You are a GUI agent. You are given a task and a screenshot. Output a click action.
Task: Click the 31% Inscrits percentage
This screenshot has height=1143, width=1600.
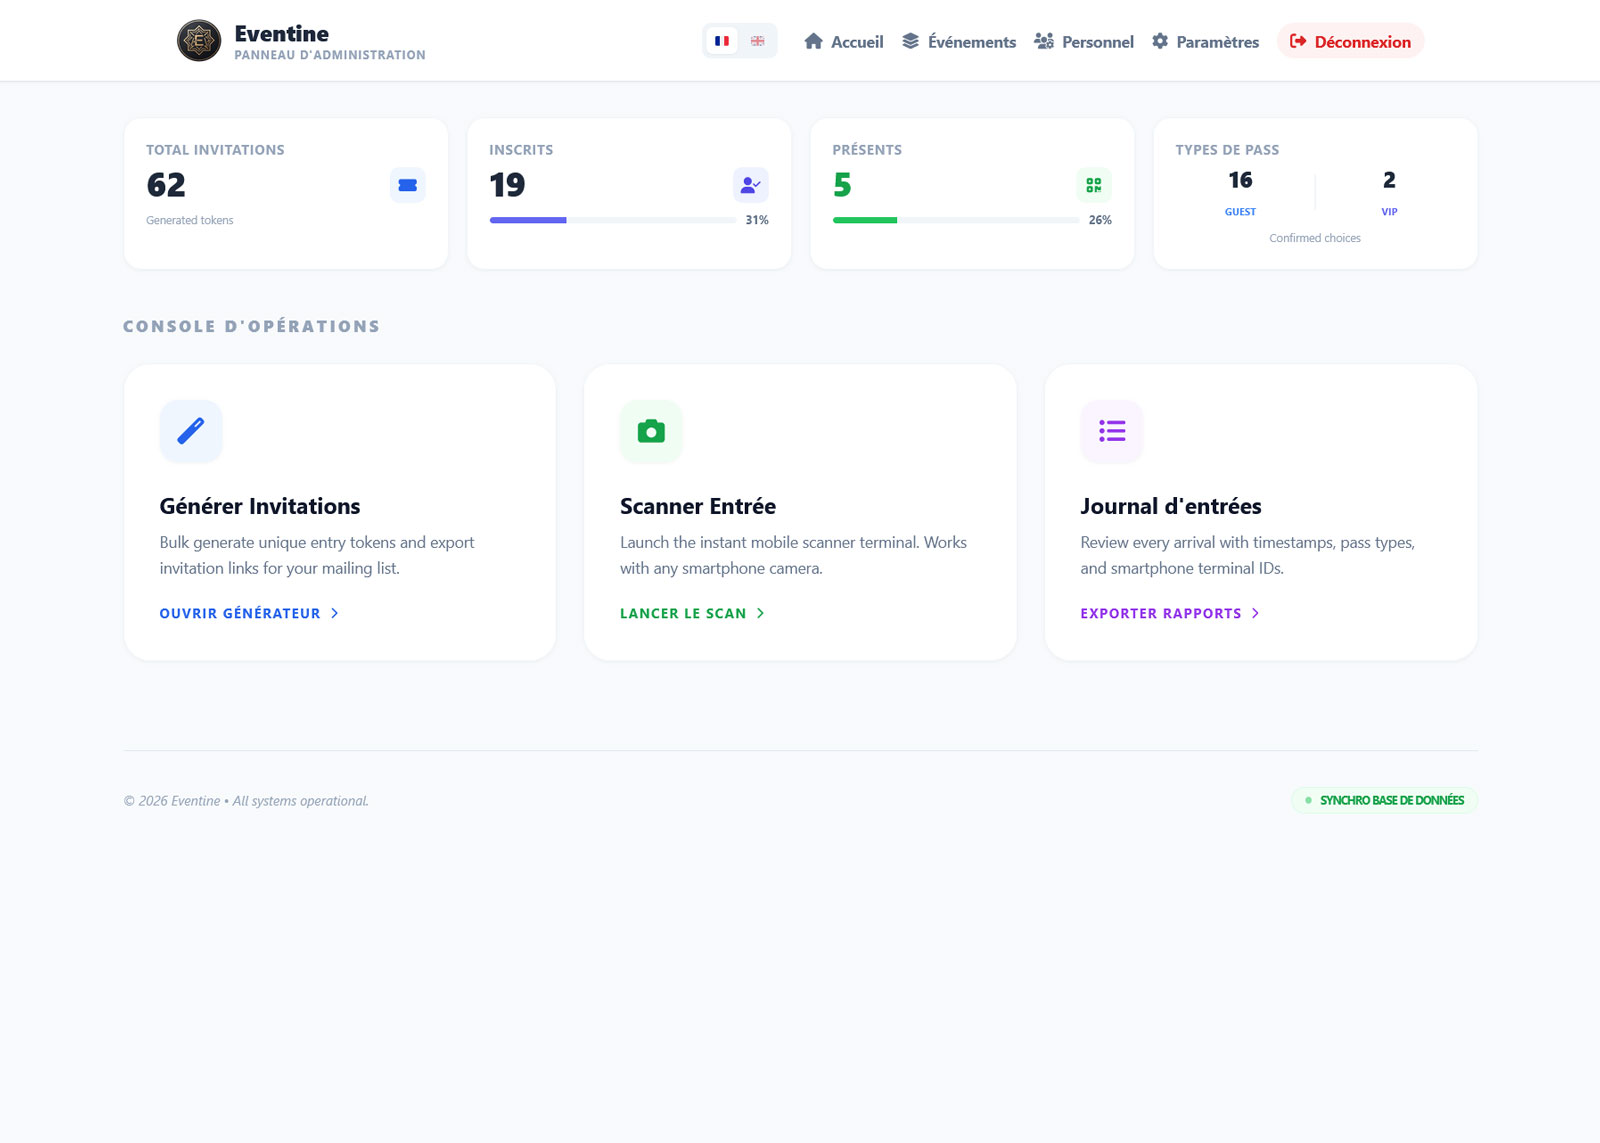tap(757, 220)
